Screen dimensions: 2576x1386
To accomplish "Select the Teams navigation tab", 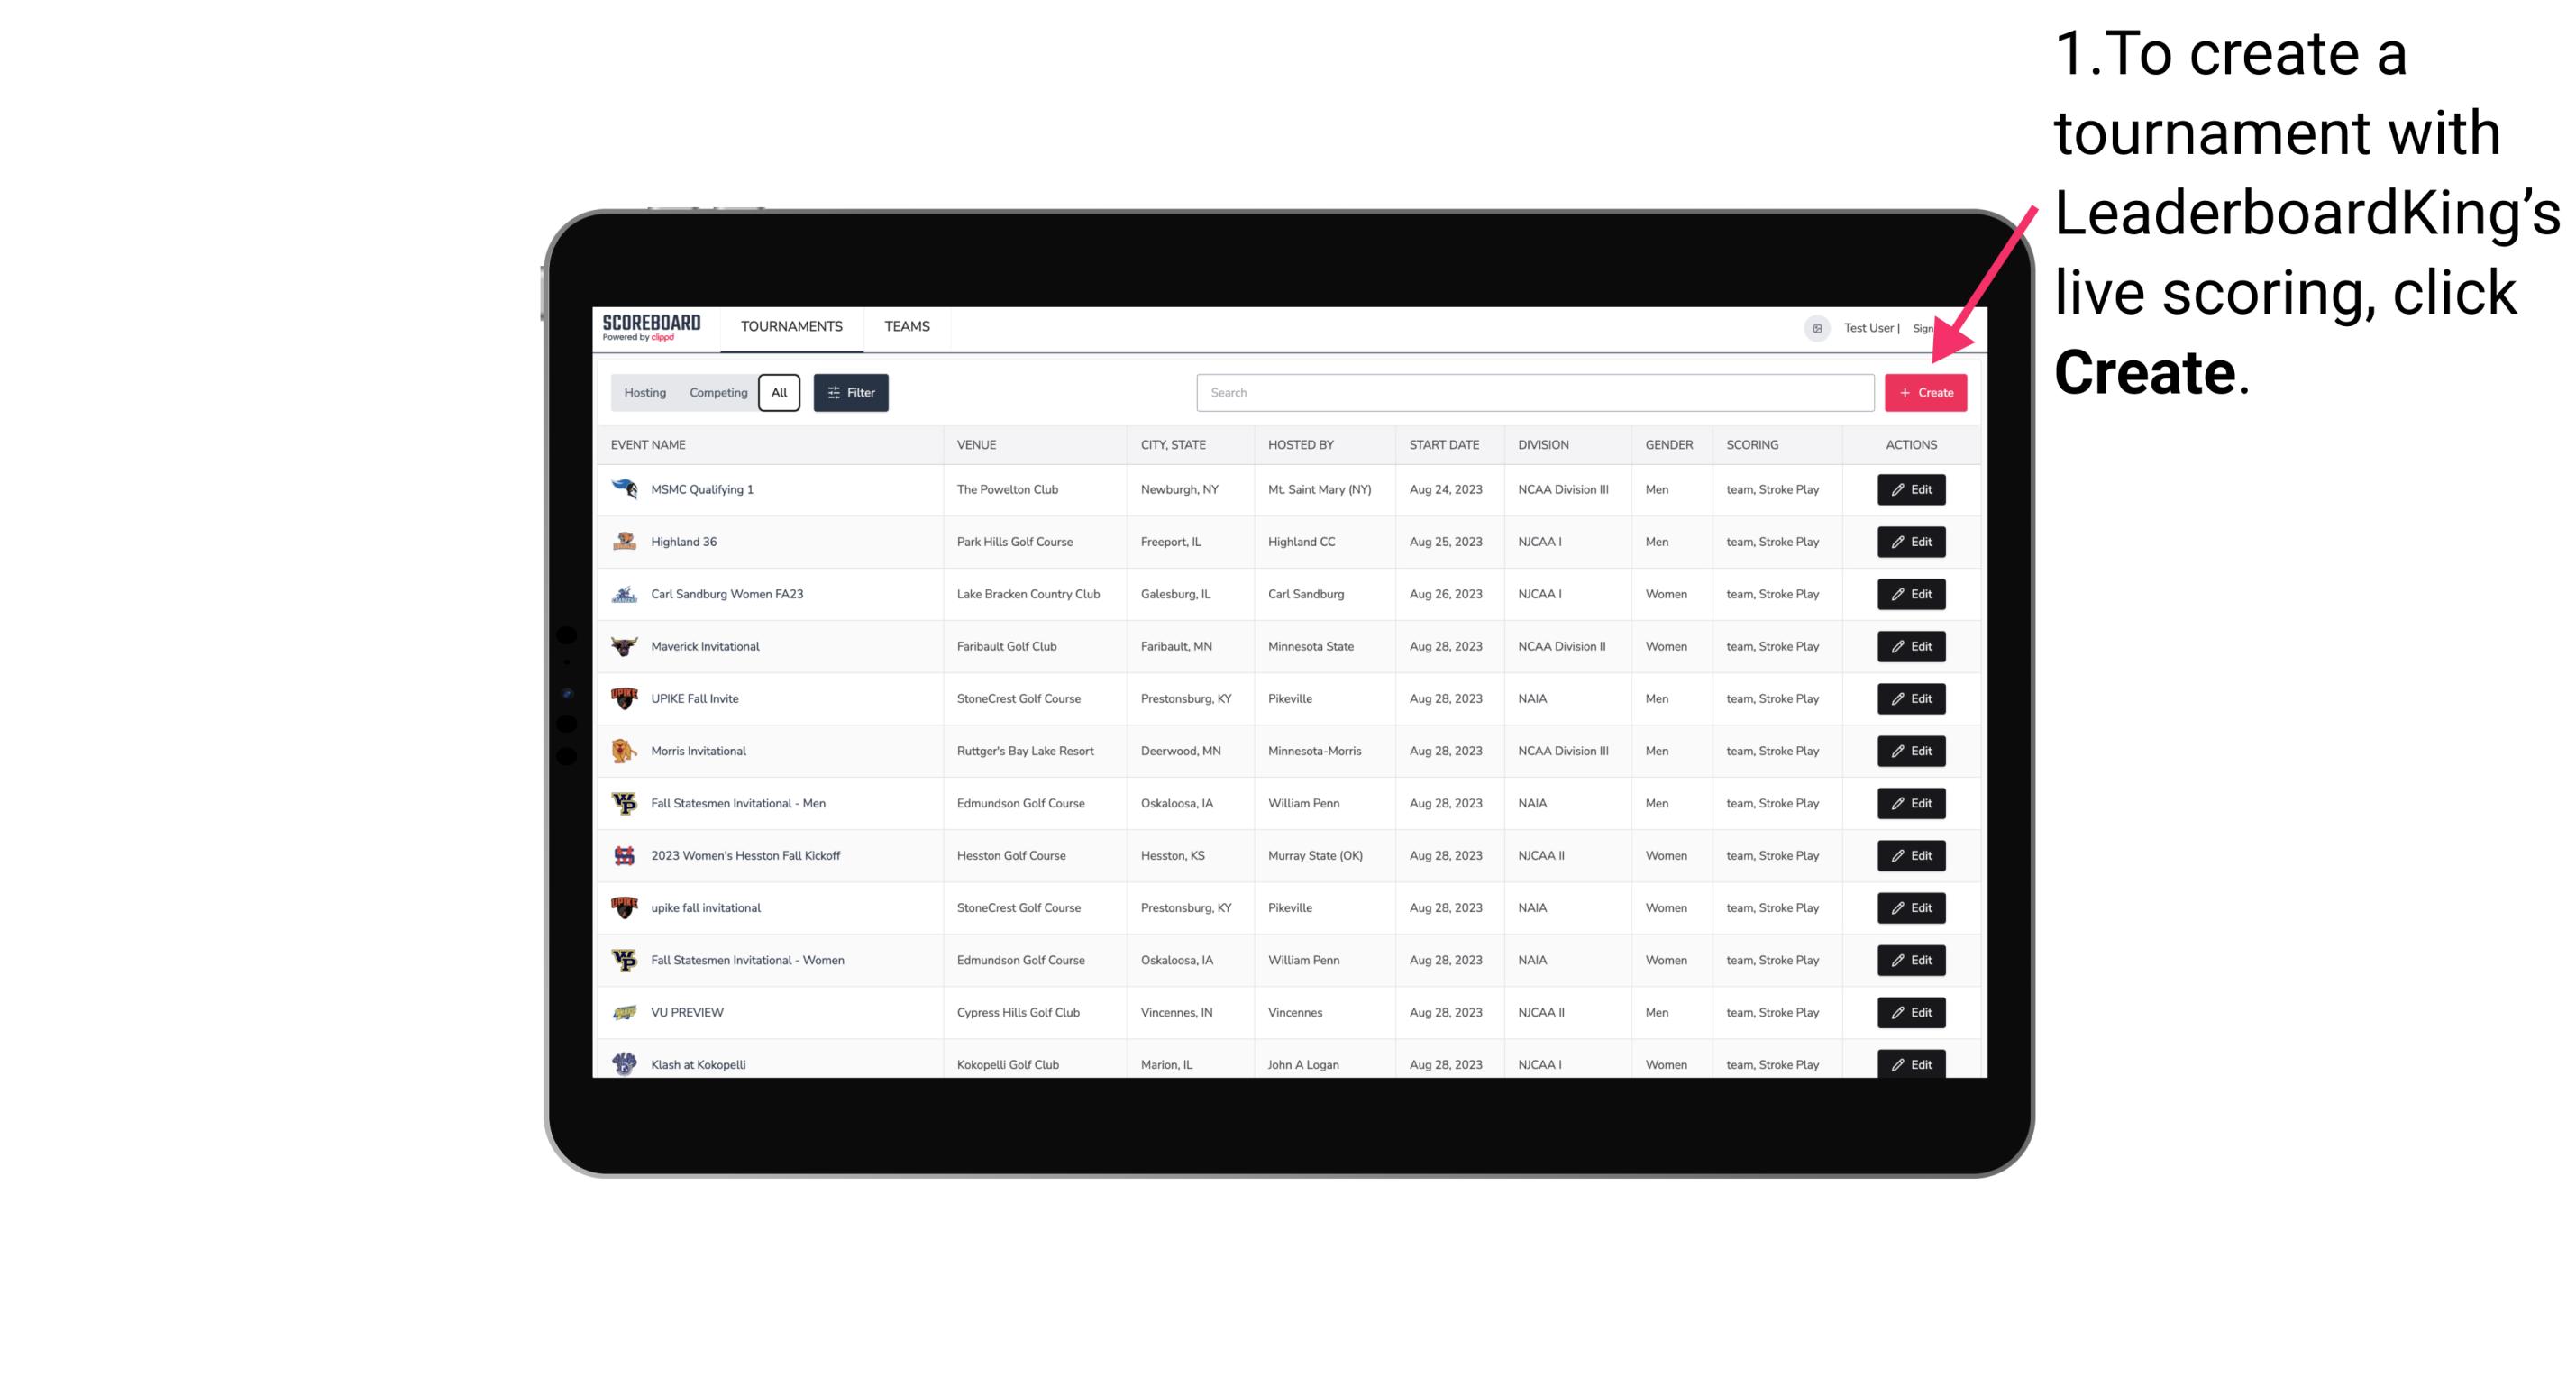I will tap(907, 328).
